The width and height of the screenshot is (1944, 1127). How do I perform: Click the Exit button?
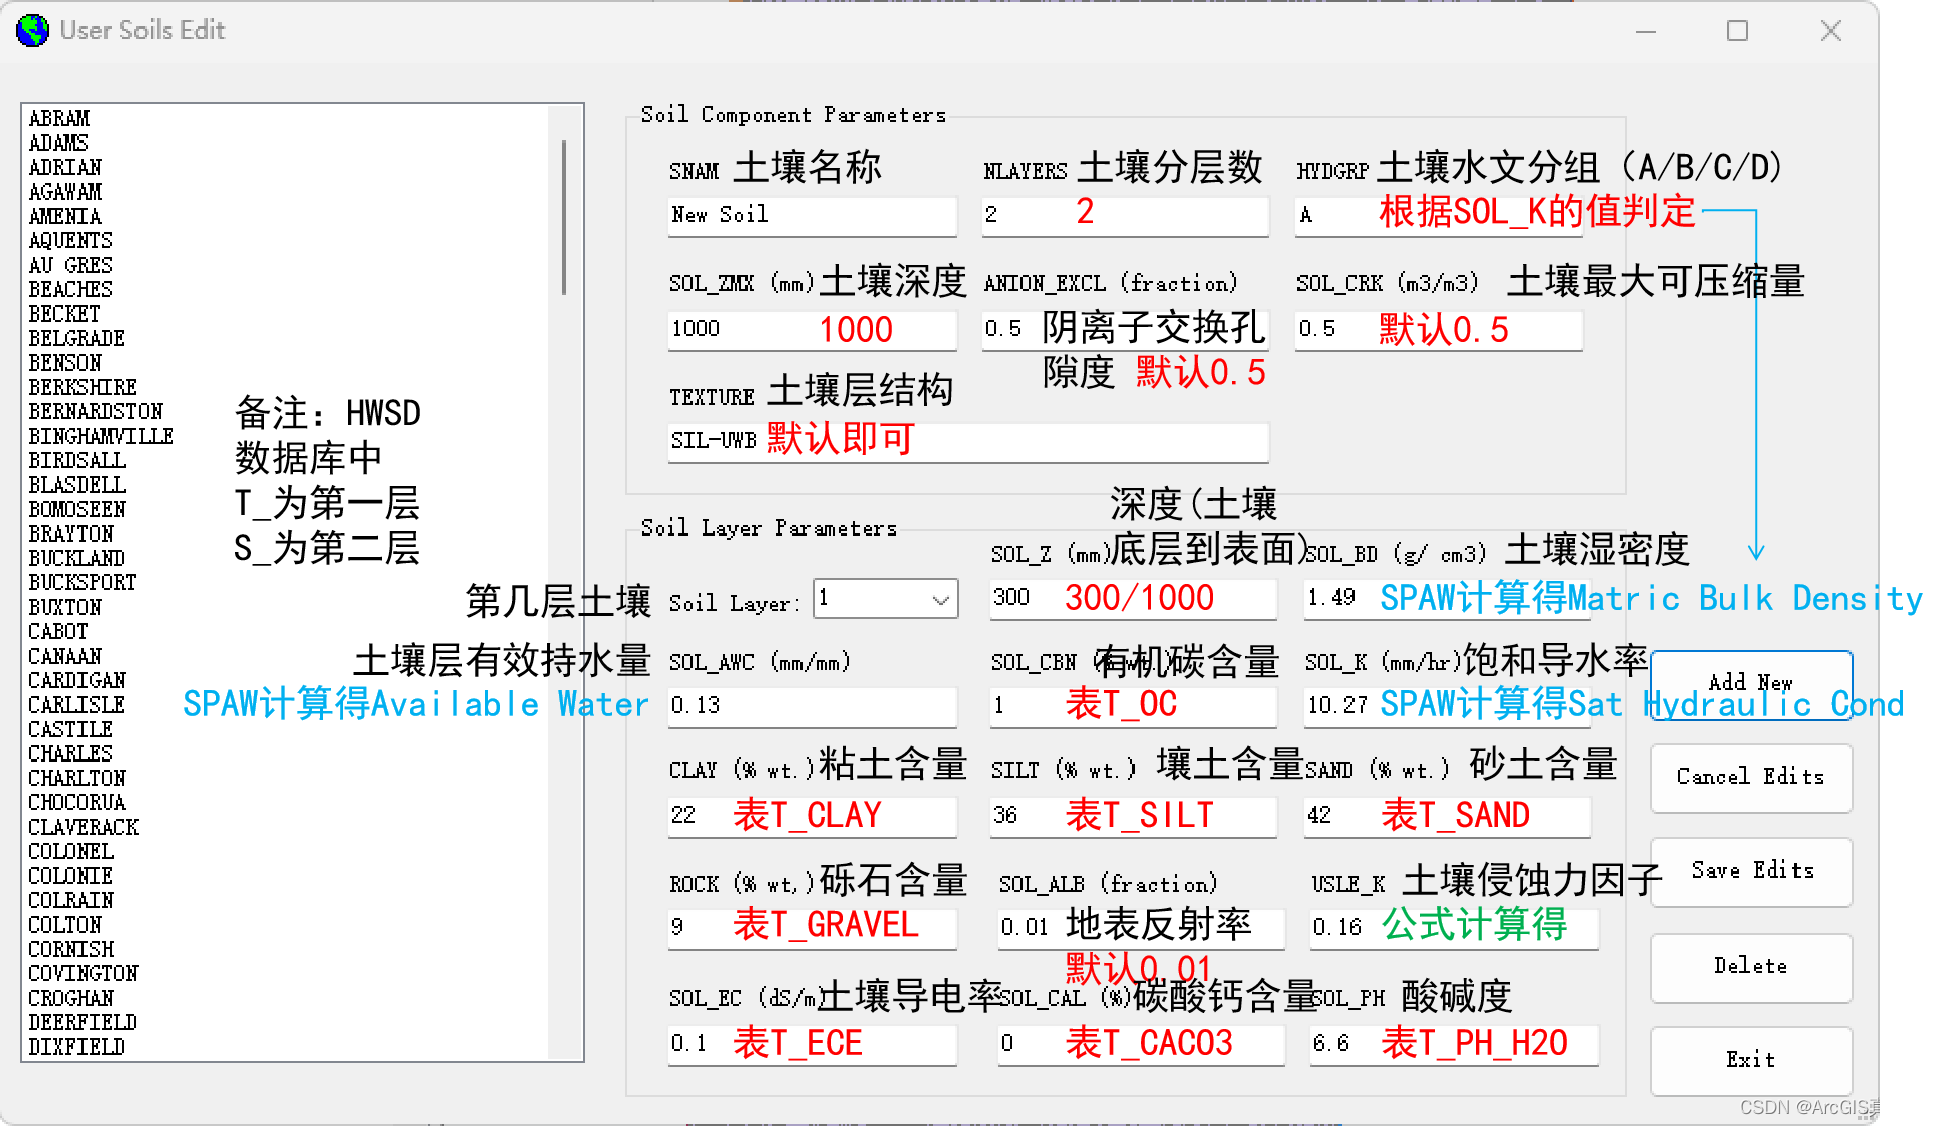(1751, 1060)
